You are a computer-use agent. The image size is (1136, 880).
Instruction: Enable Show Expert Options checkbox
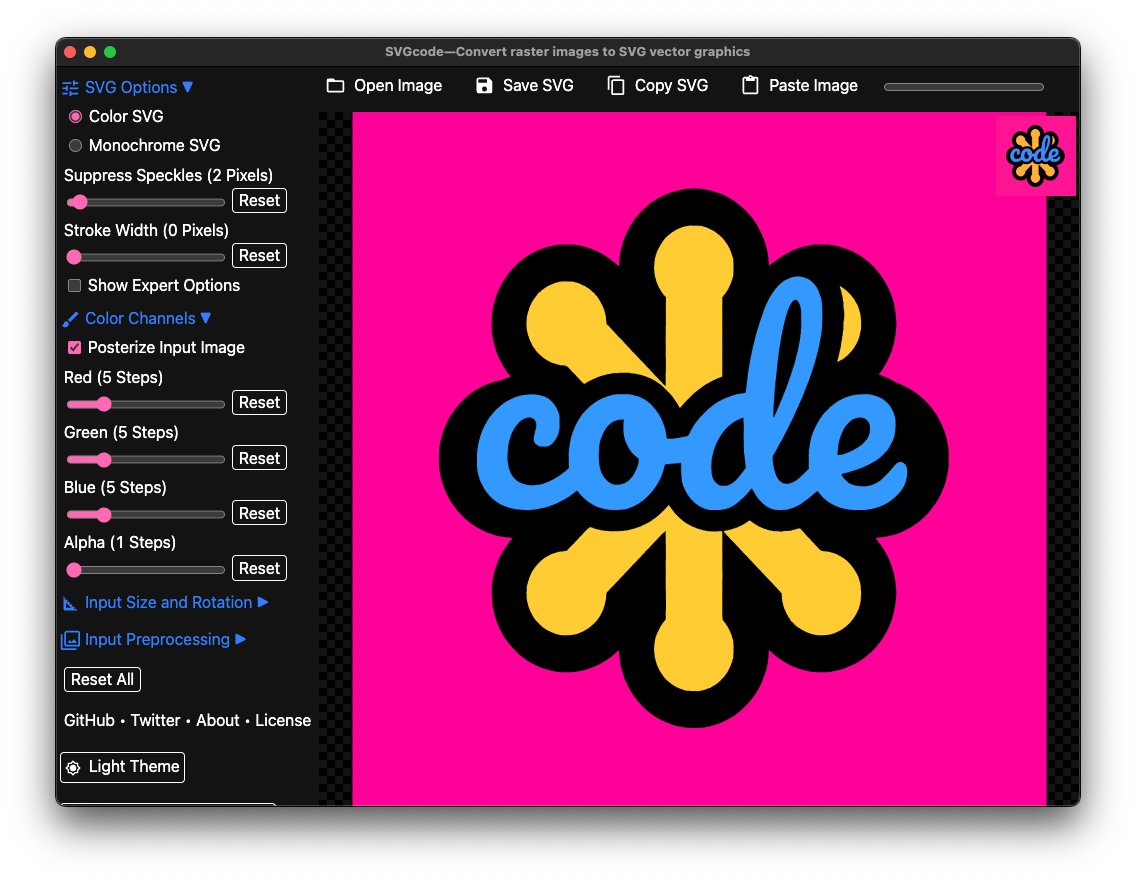(74, 285)
